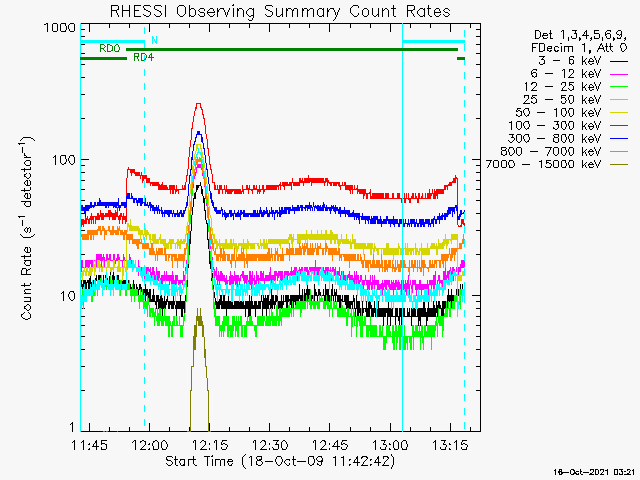The height and width of the screenshot is (480, 640).
Task: Click the '13:15' x-axis tick label
Action: pyautogui.click(x=450, y=445)
